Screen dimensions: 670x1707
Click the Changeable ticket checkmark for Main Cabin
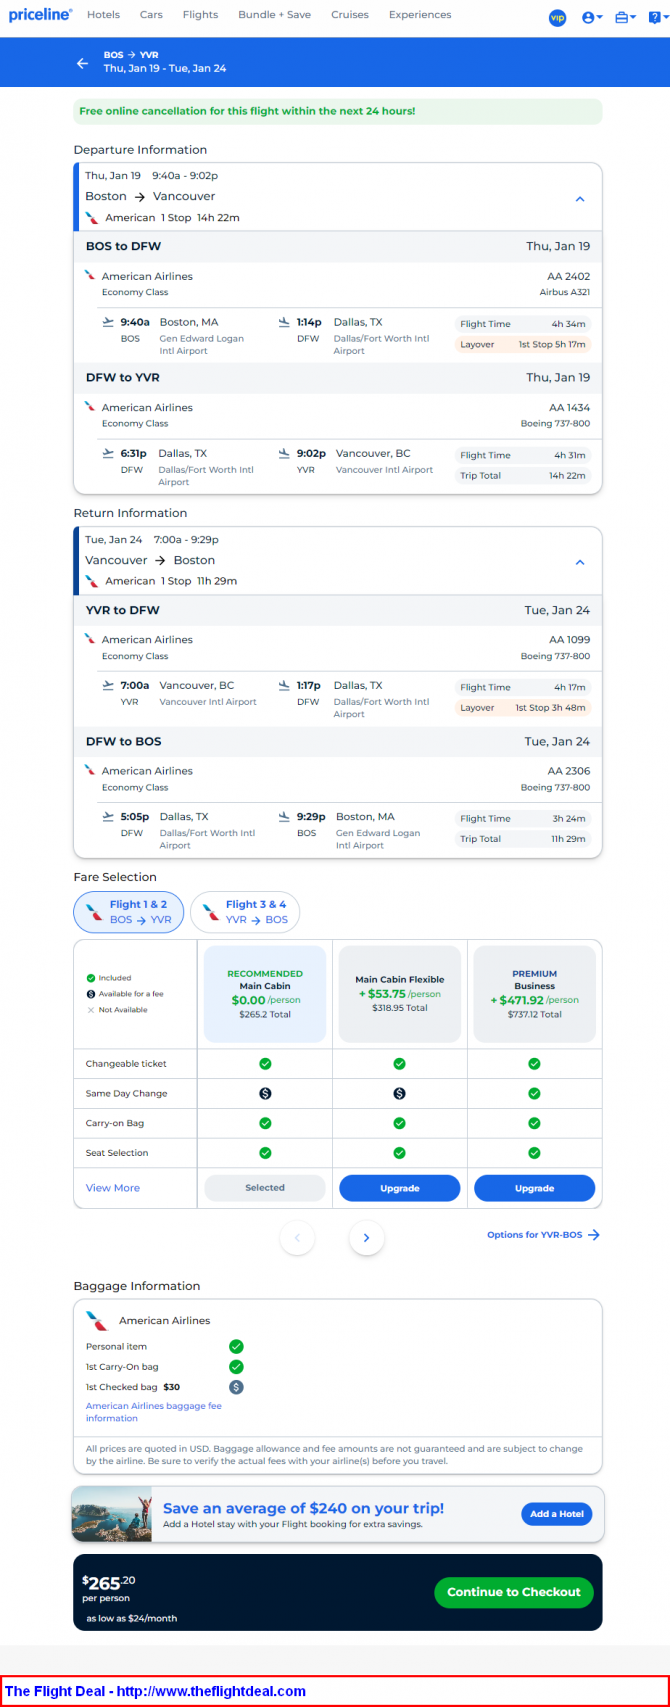[265, 1064]
